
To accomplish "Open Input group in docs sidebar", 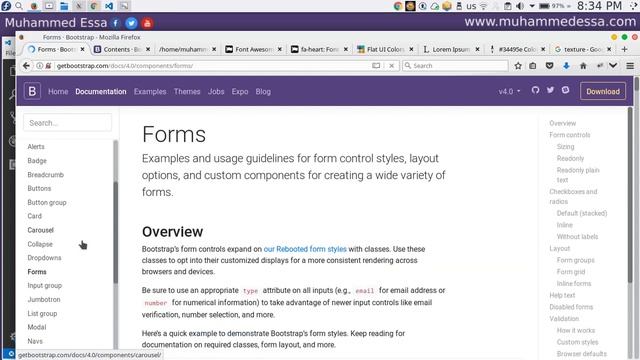I will pos(44,286).
